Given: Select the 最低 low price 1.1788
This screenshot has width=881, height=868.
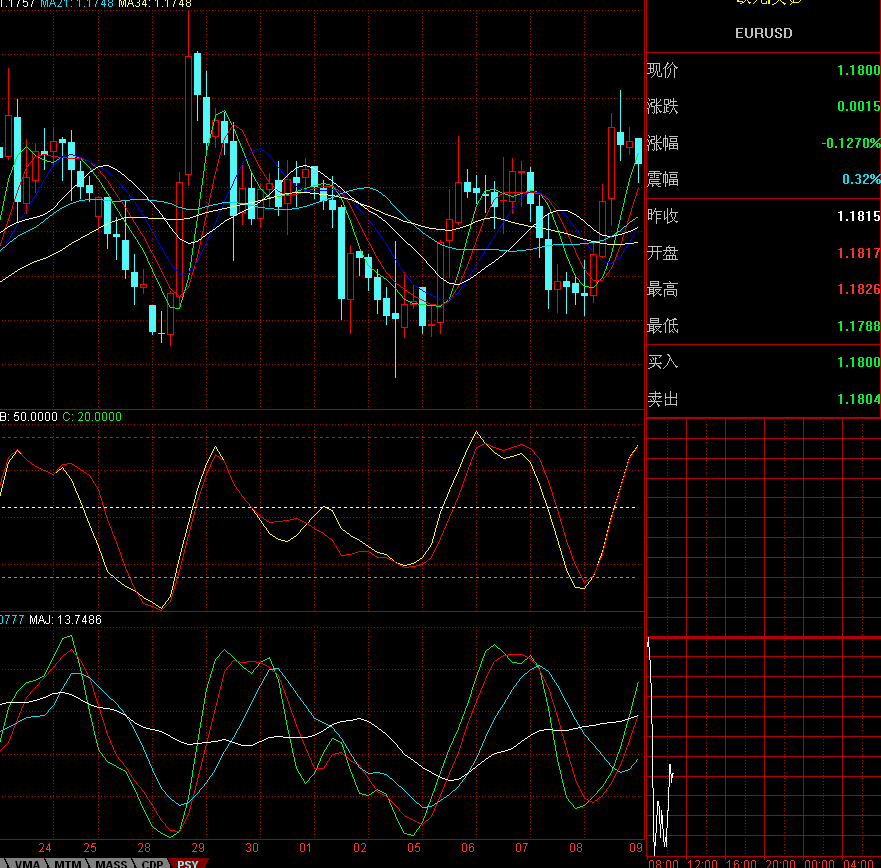Looking at the screenshot, I should [x=858, y=326].
